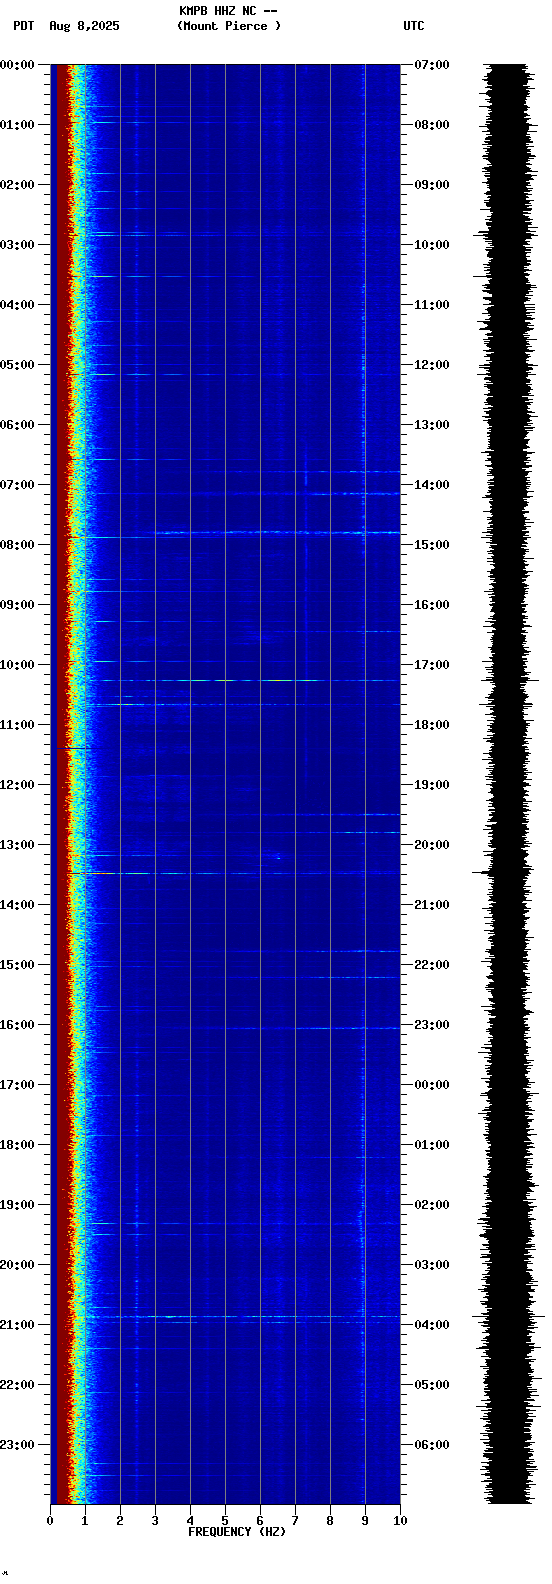Click the 19:00 PDT label on left axis

17,1205
